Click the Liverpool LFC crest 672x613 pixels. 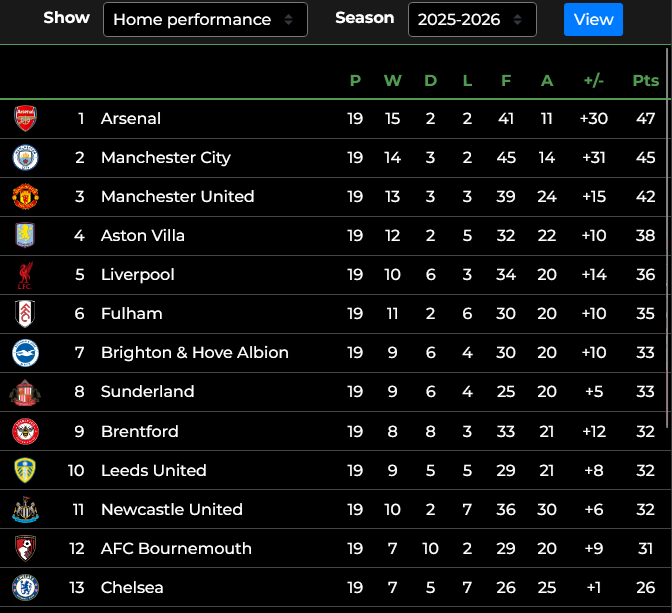click(25, 275)
